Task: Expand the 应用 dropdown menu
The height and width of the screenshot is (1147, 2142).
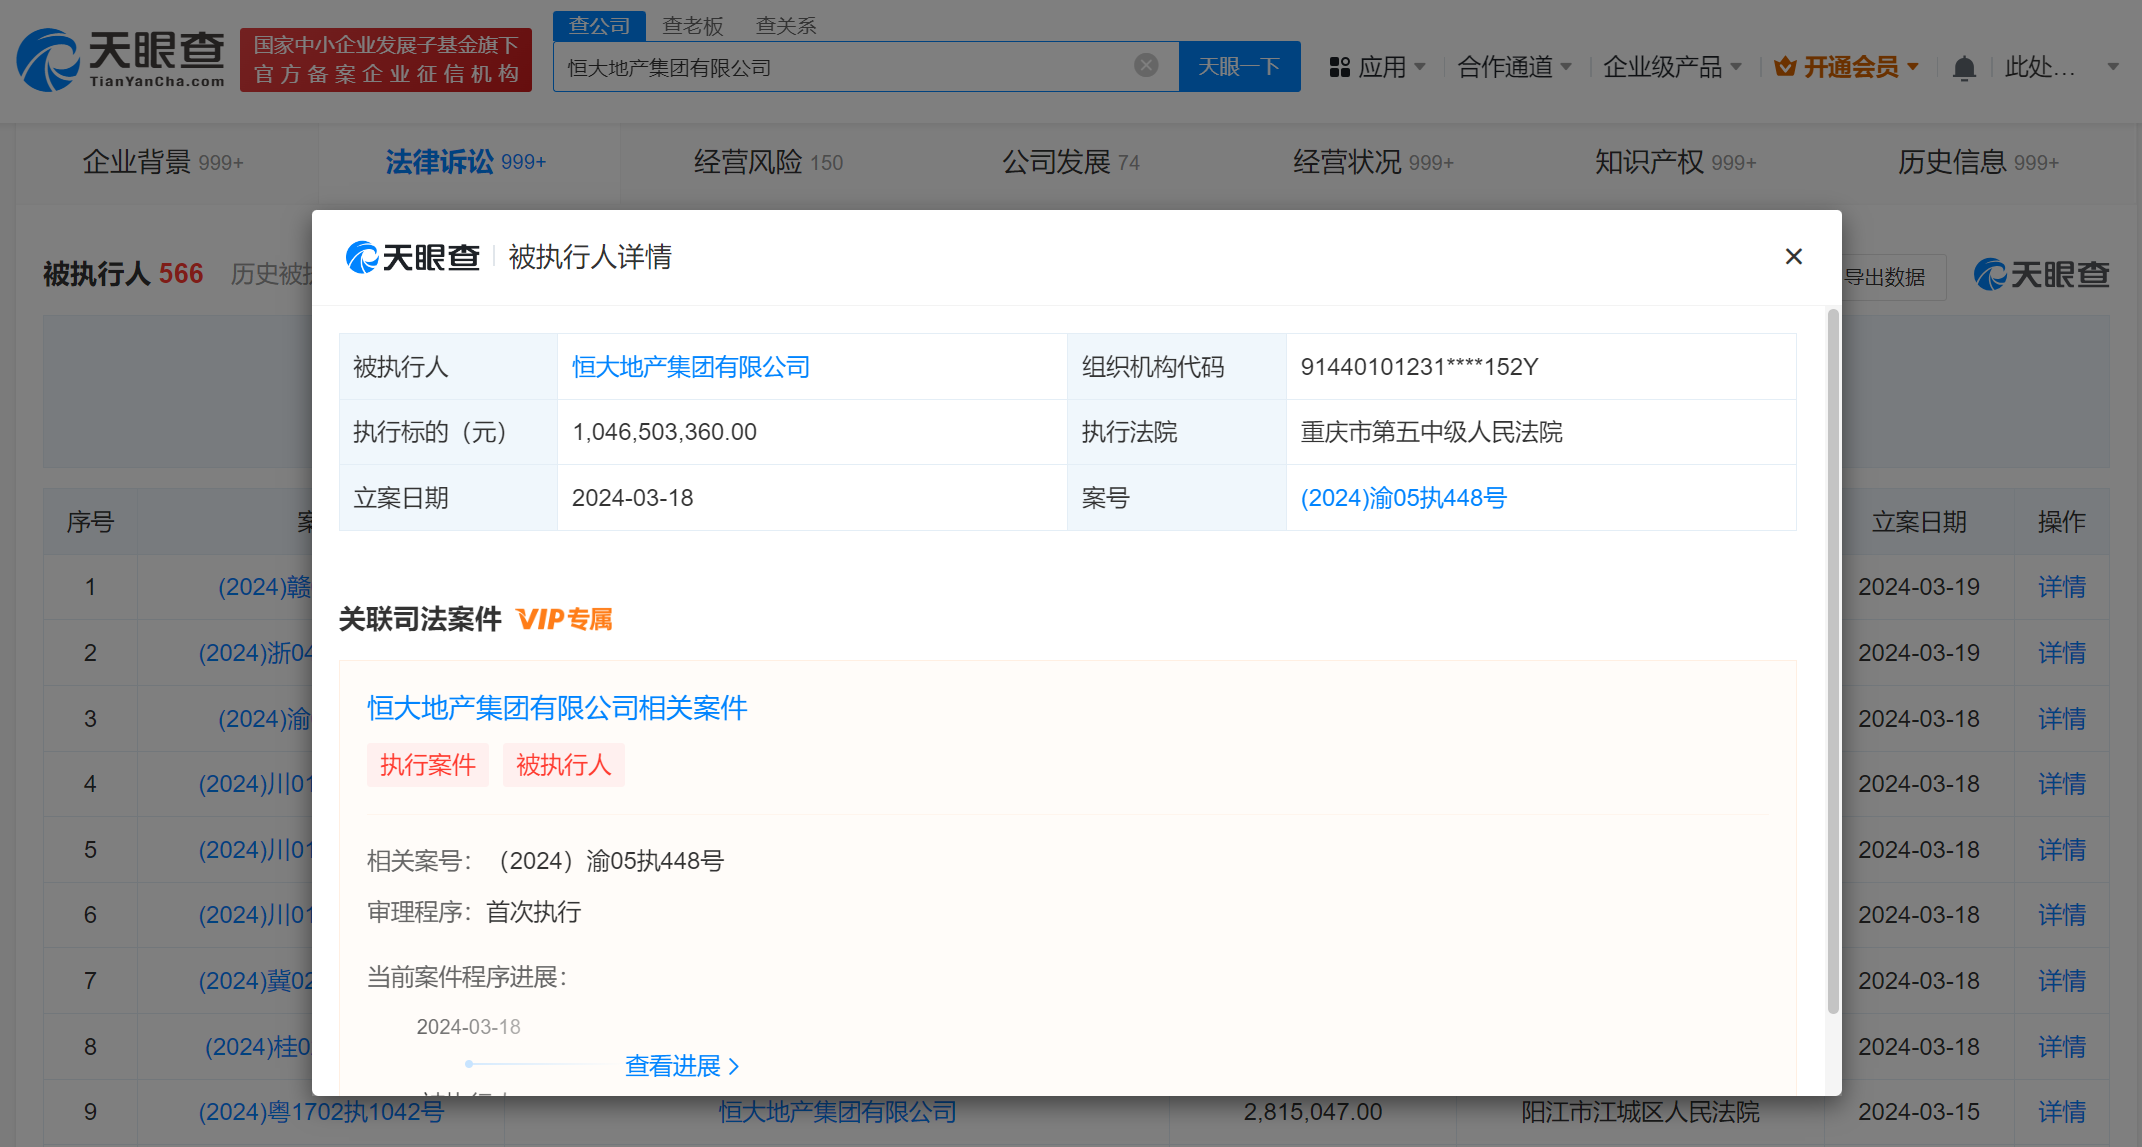Action: coord(1420,67)
